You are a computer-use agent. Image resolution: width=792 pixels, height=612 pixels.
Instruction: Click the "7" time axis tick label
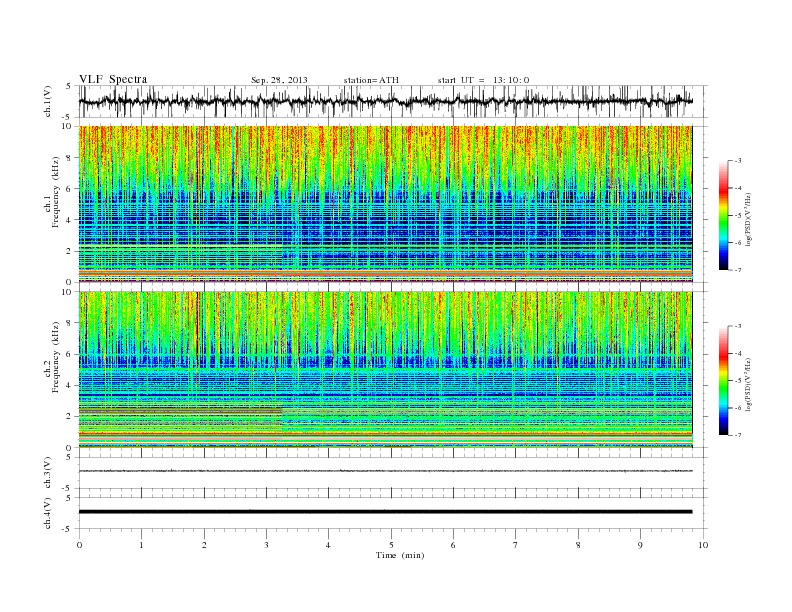click(x=516, y=545)
